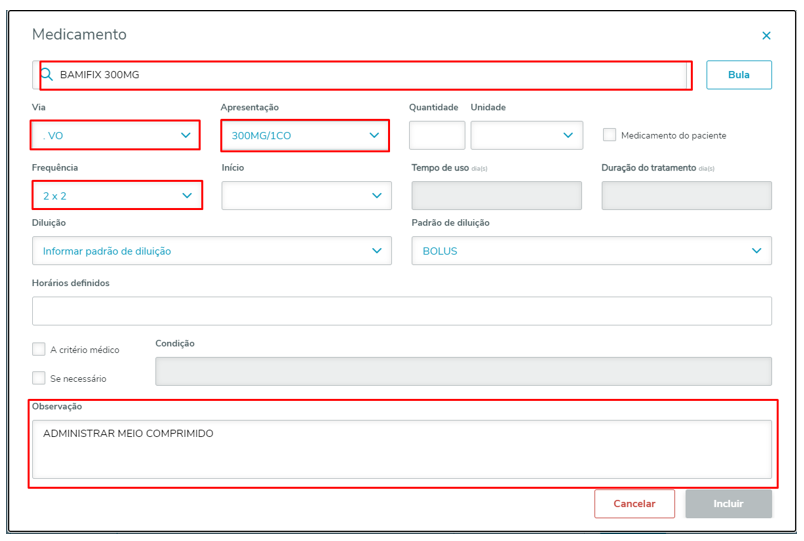This screenshot has width=804, height=541.
Task: Open the Apresentação dropdown
Action: [x=305, y=135]
